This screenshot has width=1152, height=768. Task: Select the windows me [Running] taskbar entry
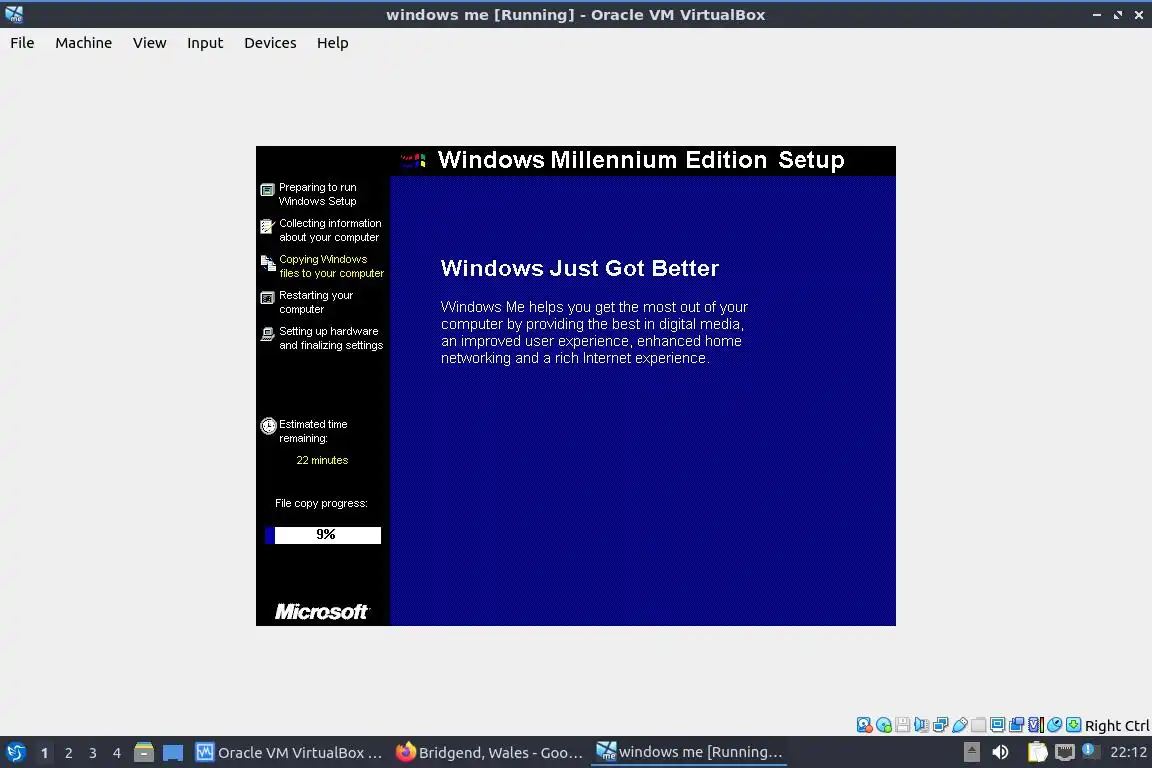(689, 752)
